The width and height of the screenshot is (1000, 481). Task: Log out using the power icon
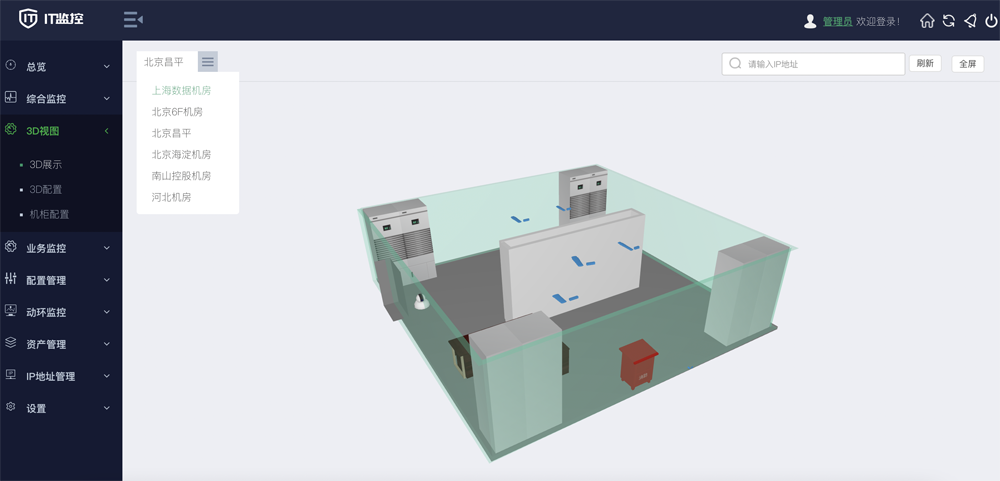tap(990, 20)
